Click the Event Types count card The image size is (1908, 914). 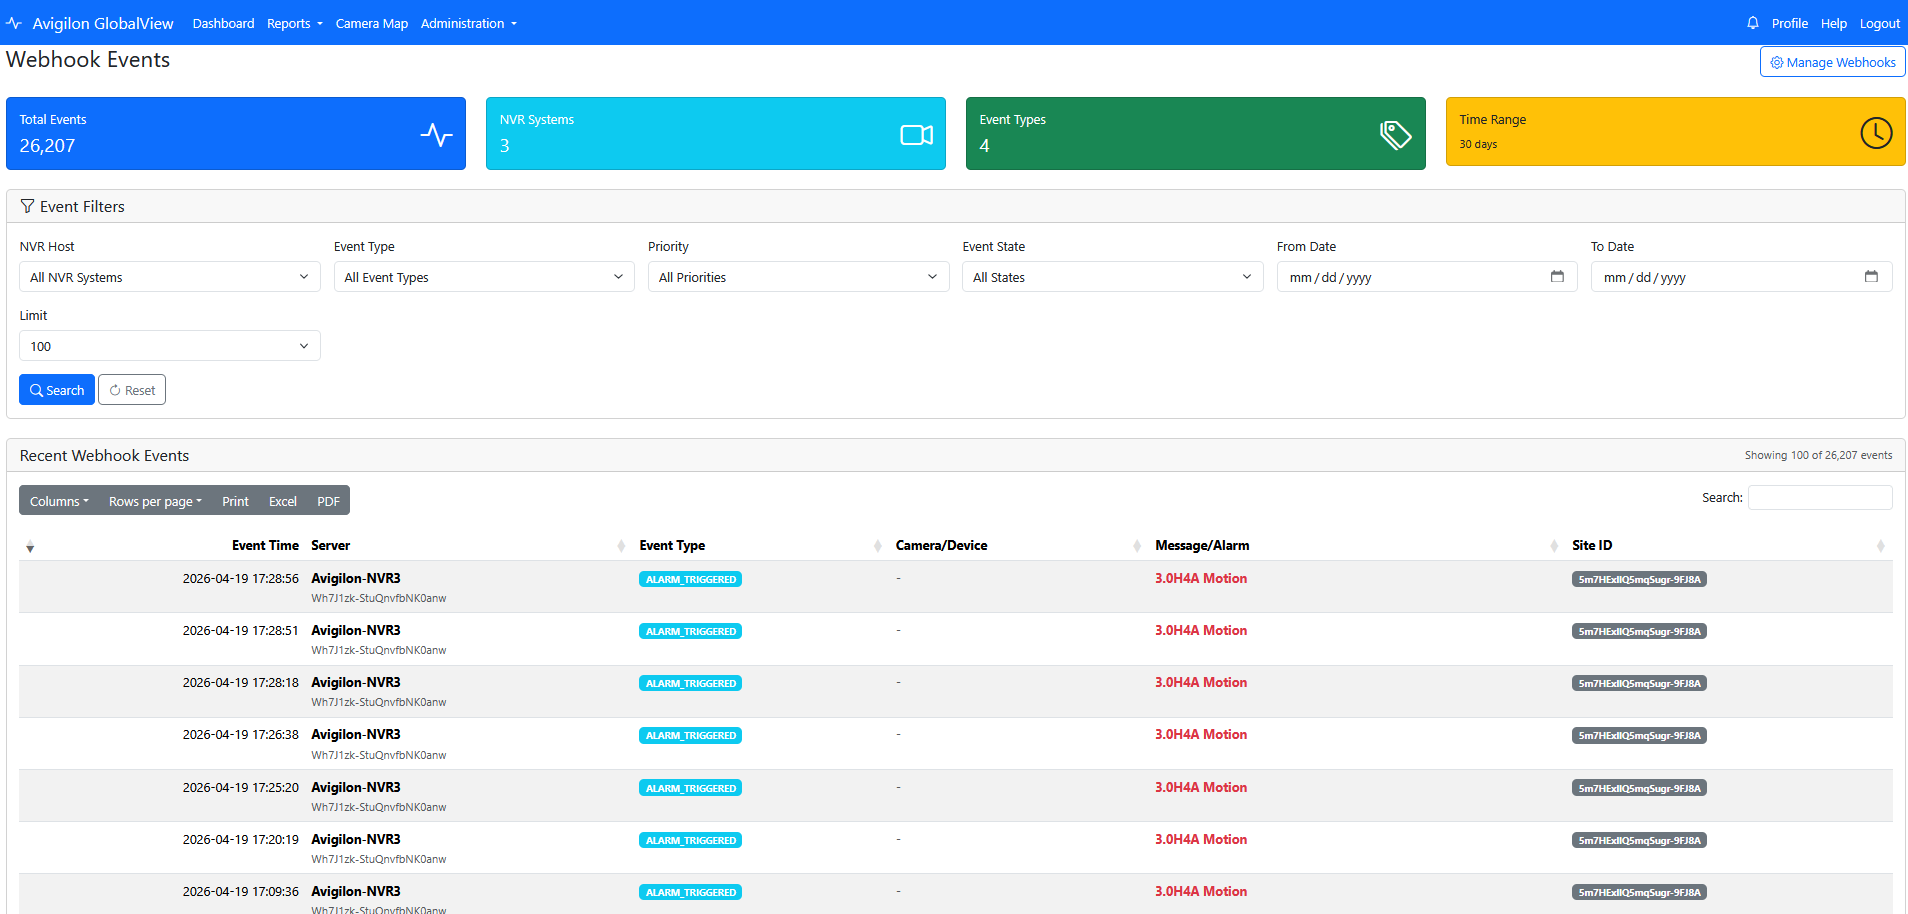click(x=1196, y=133)
